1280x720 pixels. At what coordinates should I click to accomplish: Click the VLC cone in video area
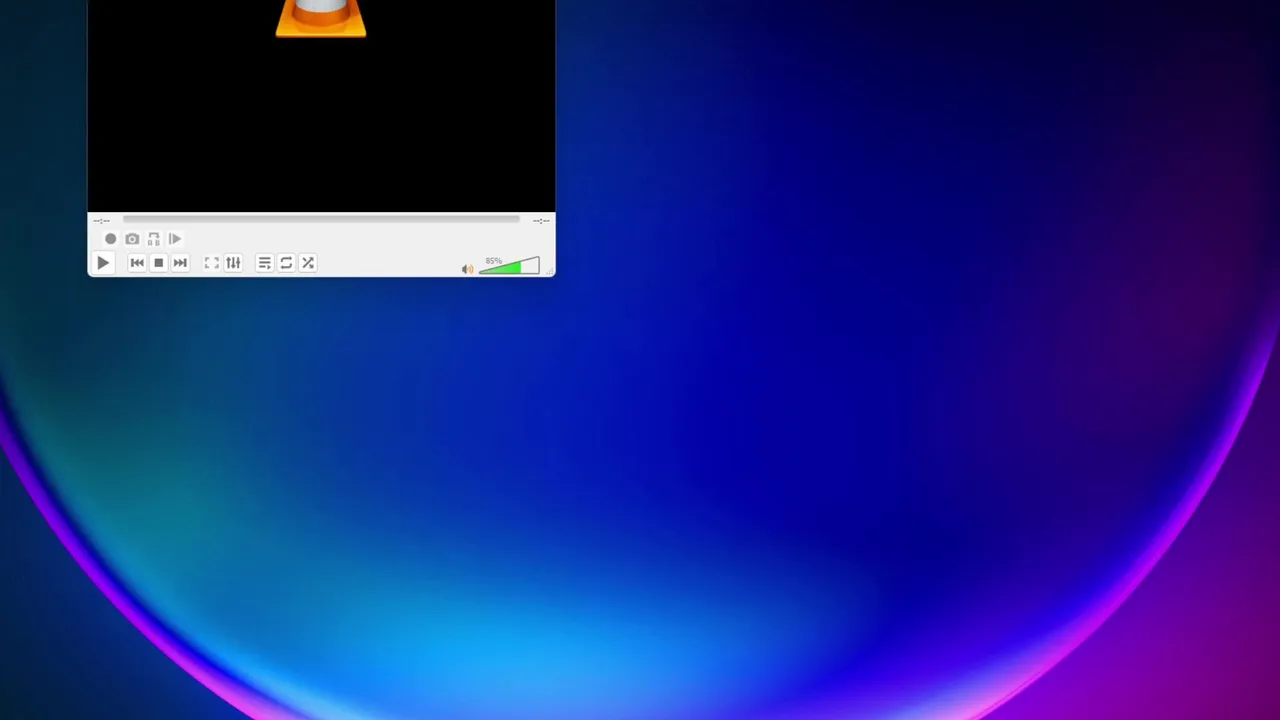click(321, 18)
